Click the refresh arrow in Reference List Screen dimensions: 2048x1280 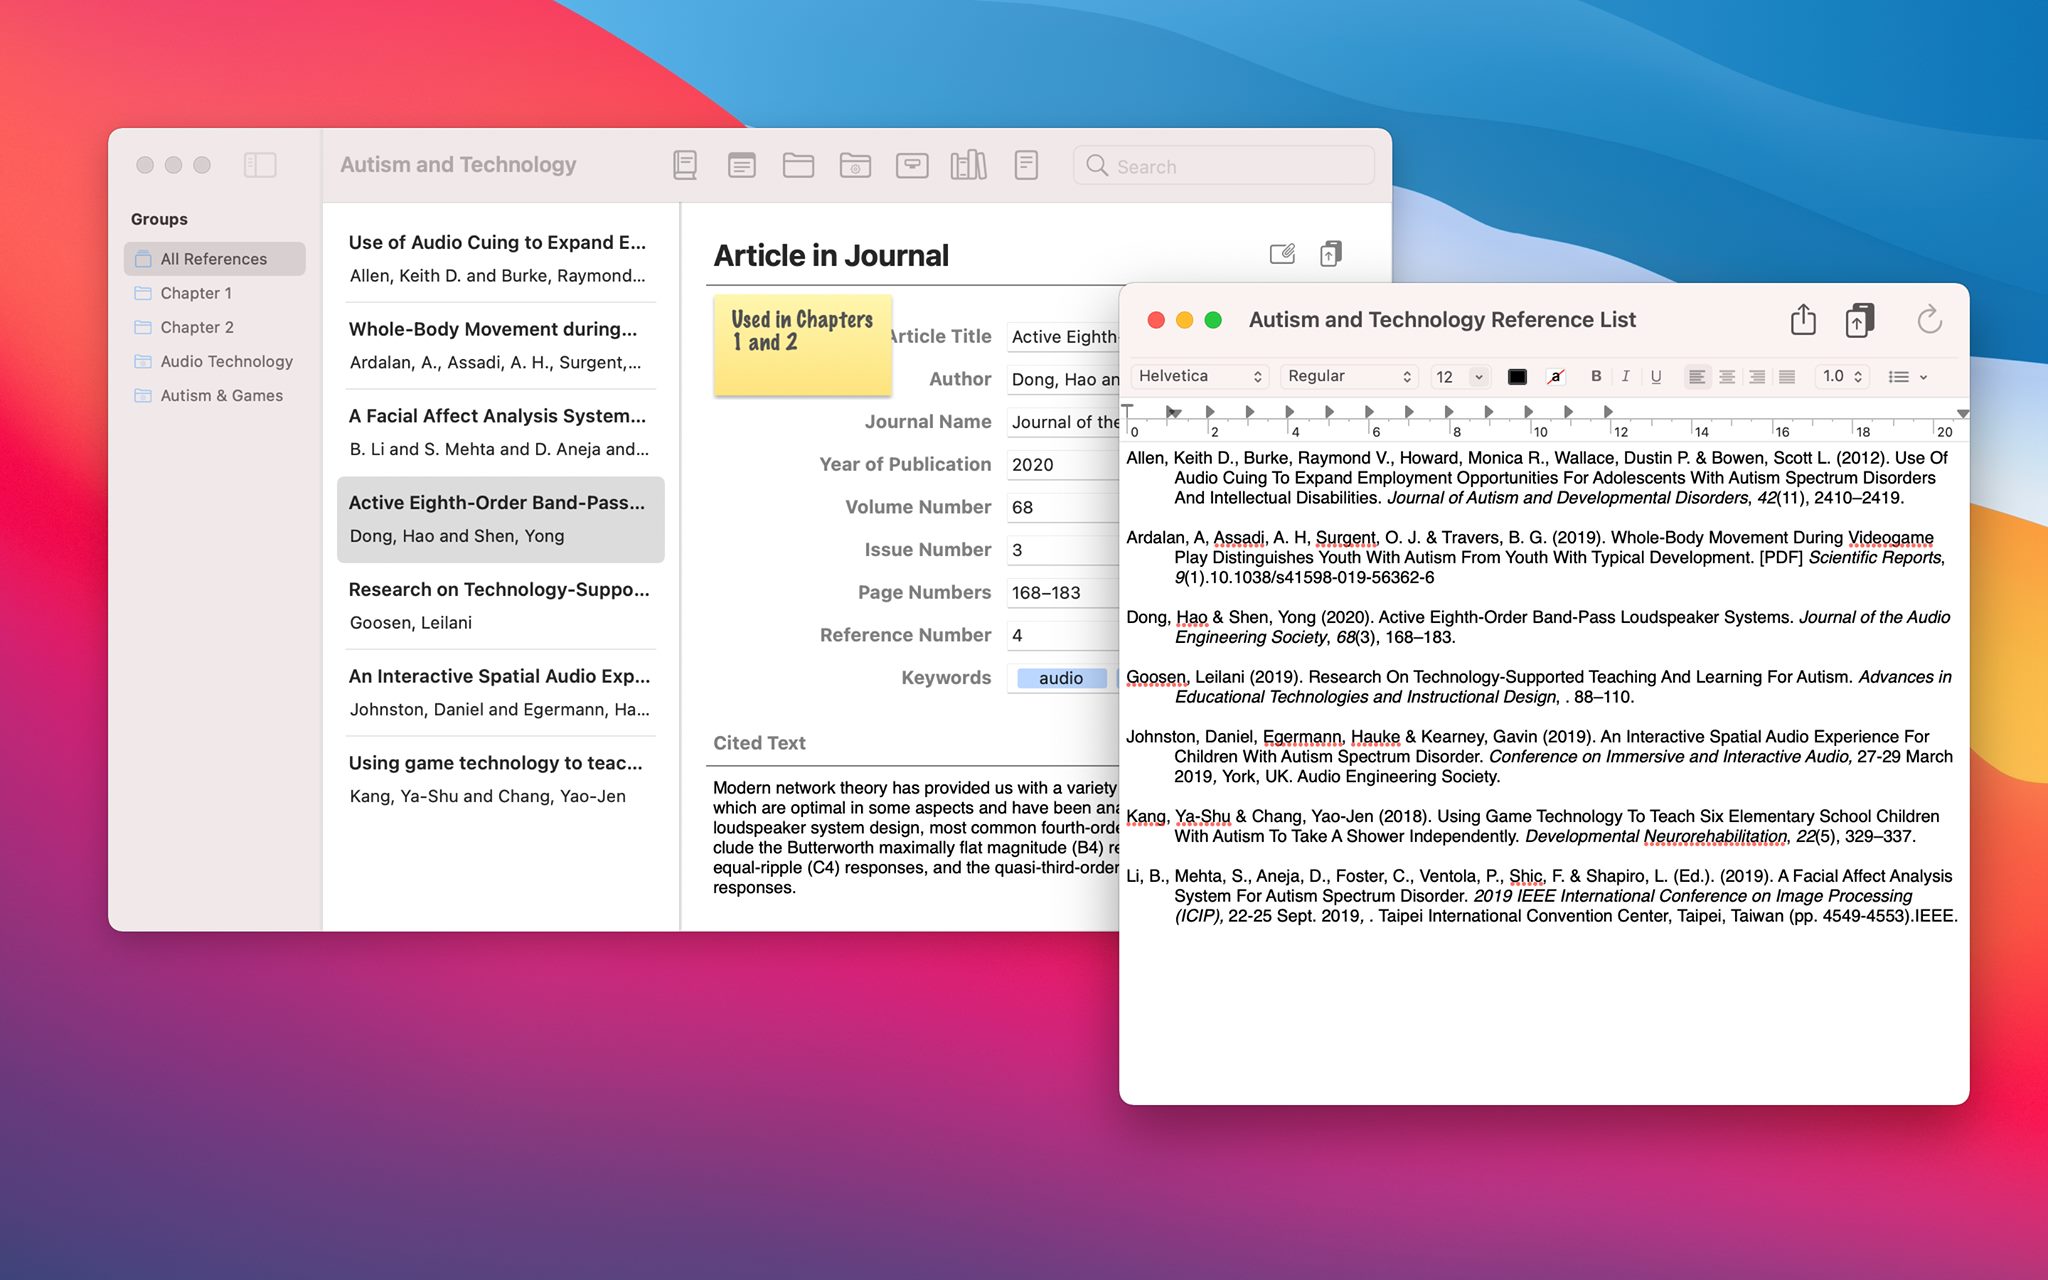[1929, 320]
